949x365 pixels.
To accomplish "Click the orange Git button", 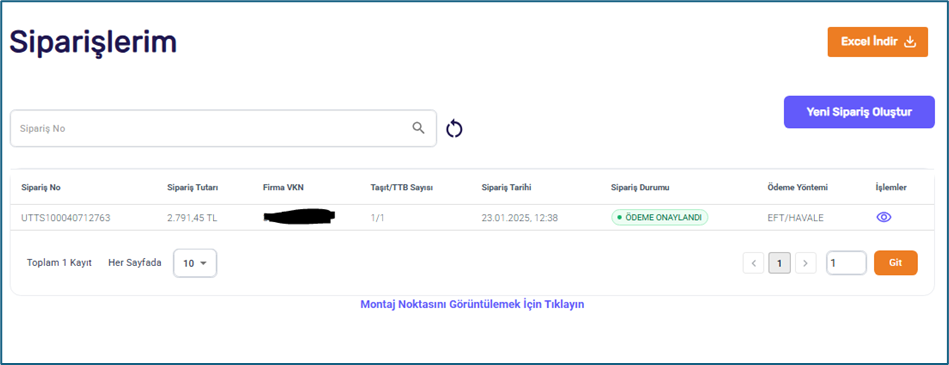I will (x=896, y=263).
